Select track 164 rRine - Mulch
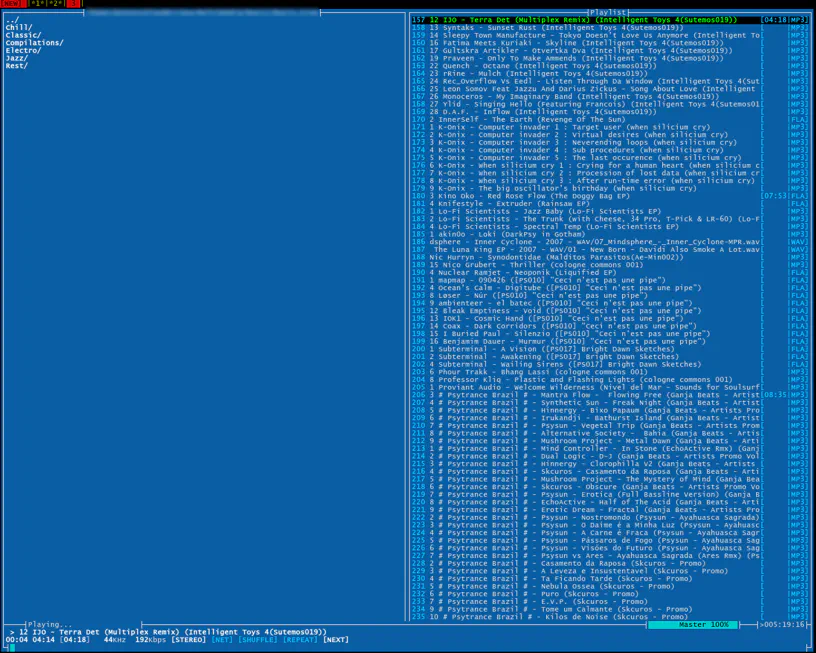 point(610,73)
